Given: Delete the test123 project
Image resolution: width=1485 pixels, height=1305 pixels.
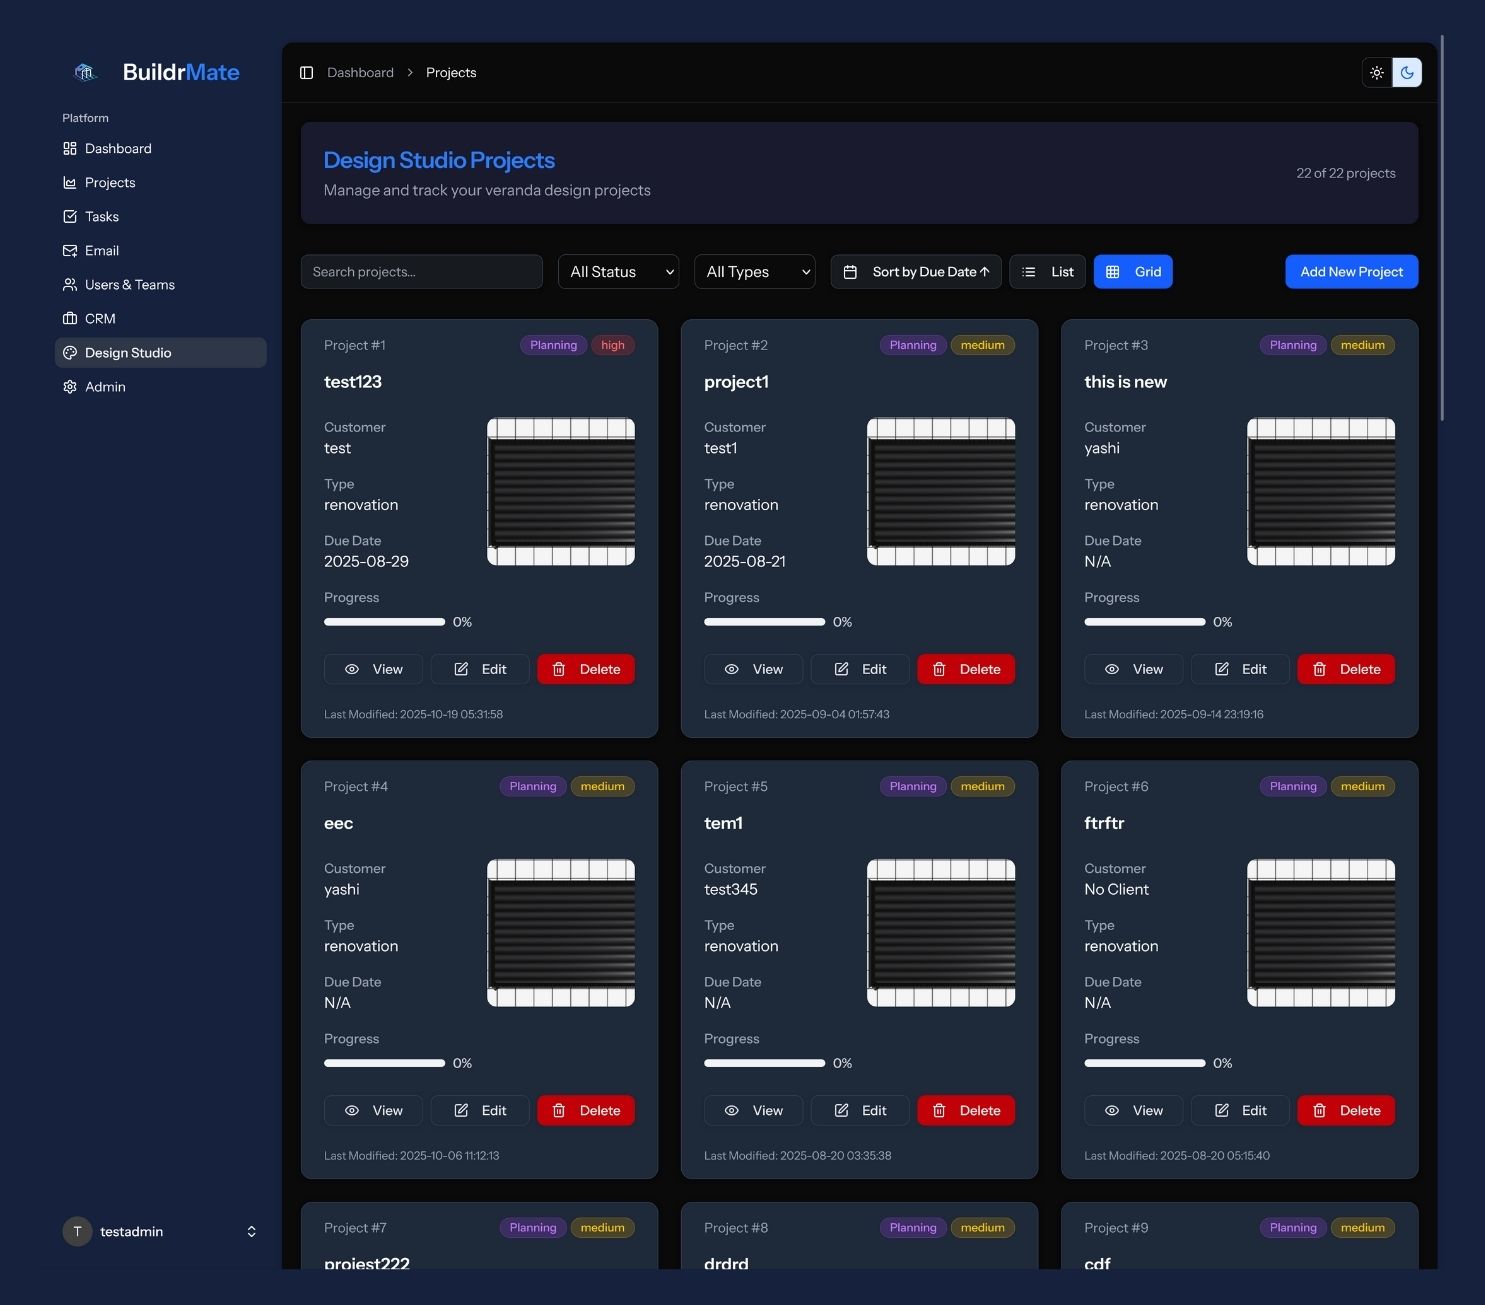Looking at the screenshot, I should click(x=586, y=669).
